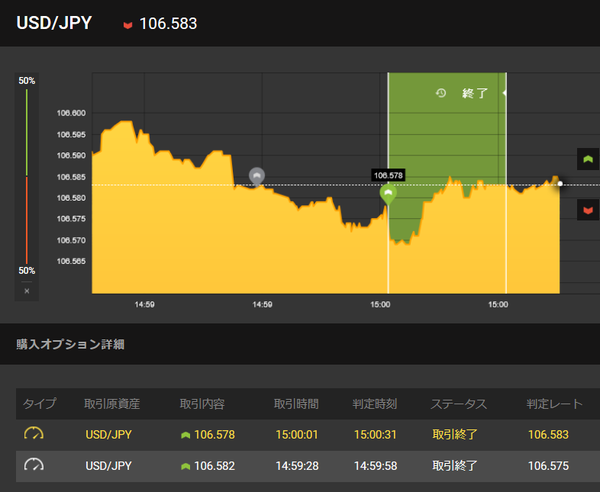Click the entry rate 106.582 in table
Screen dimensions: 600x492
pyautogui.click(x=215, y=466)
